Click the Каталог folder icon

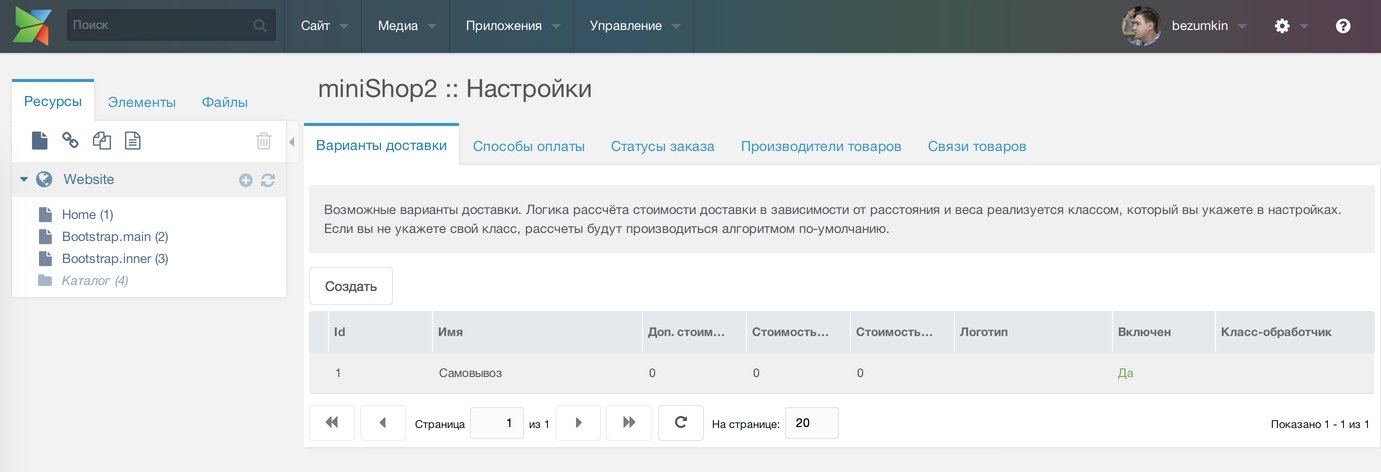tap(44, 281)
